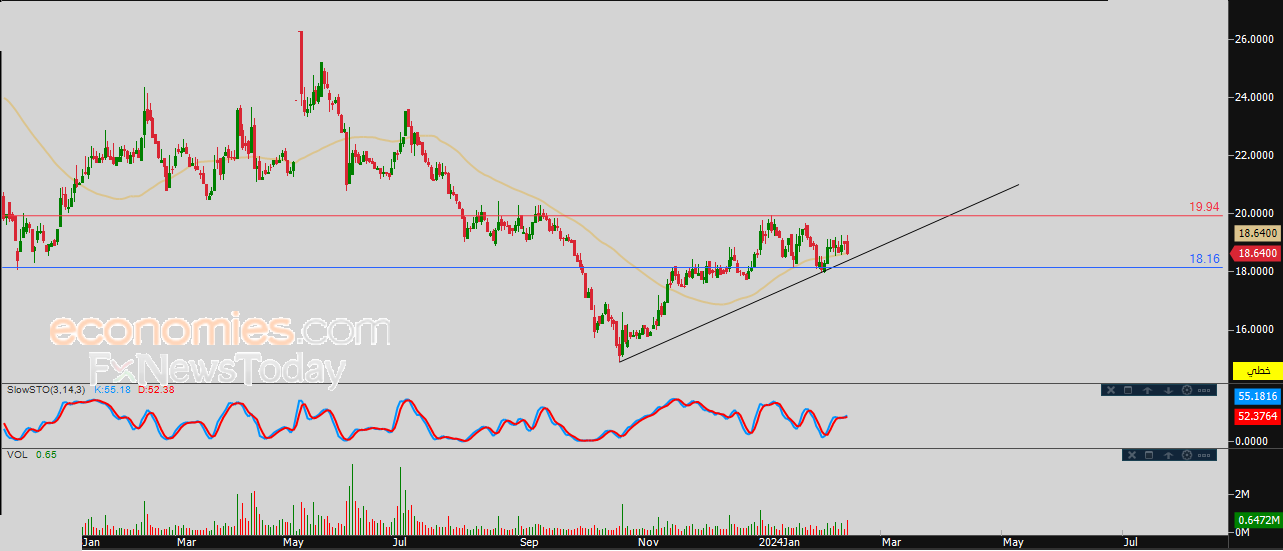The height and width of the screenshot is (551, 1283).
Task: Click the yellow خطي scale button
Action: click(1257, 370)
